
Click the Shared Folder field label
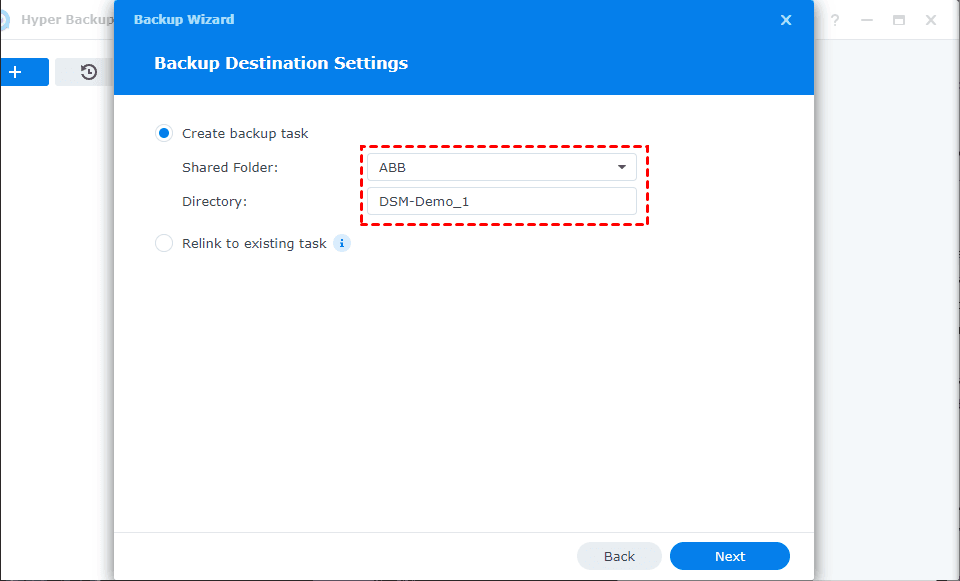[230, 167]
